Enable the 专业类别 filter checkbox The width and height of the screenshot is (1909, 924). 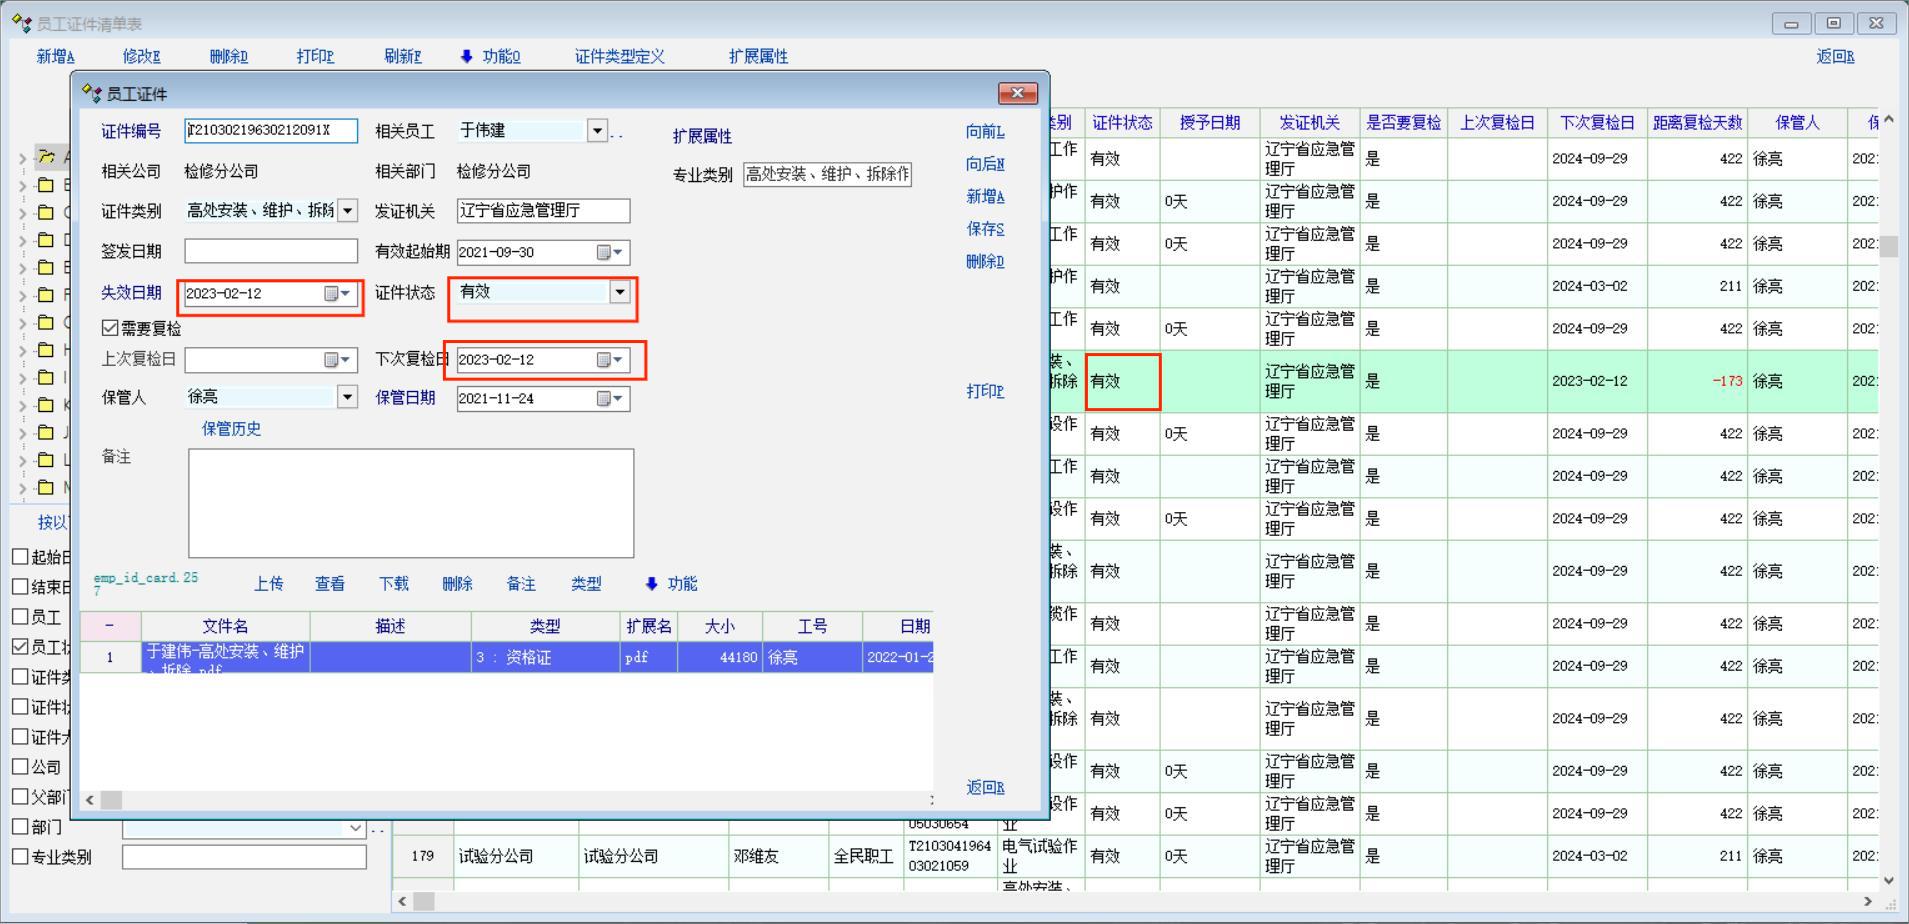coord(20,857)
